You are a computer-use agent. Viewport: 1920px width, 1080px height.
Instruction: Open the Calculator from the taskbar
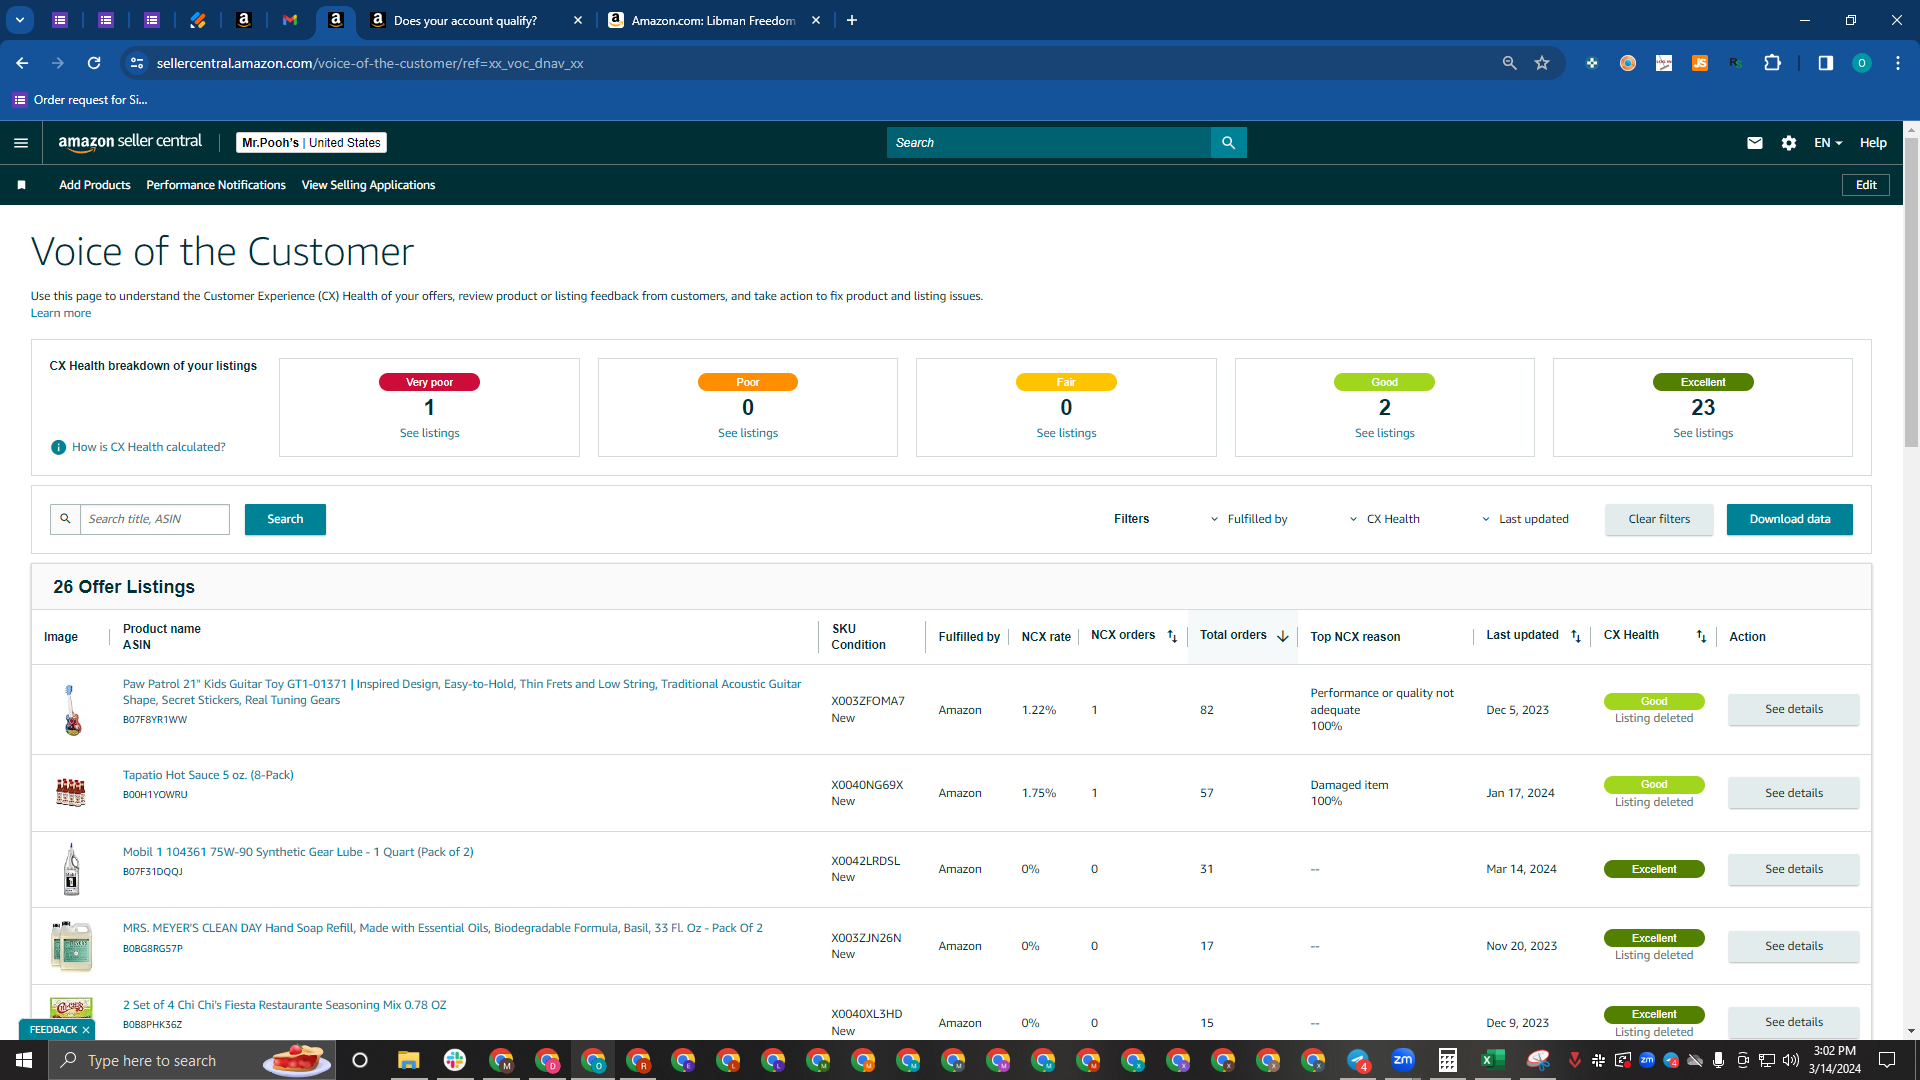[x=1447, y=1060]
